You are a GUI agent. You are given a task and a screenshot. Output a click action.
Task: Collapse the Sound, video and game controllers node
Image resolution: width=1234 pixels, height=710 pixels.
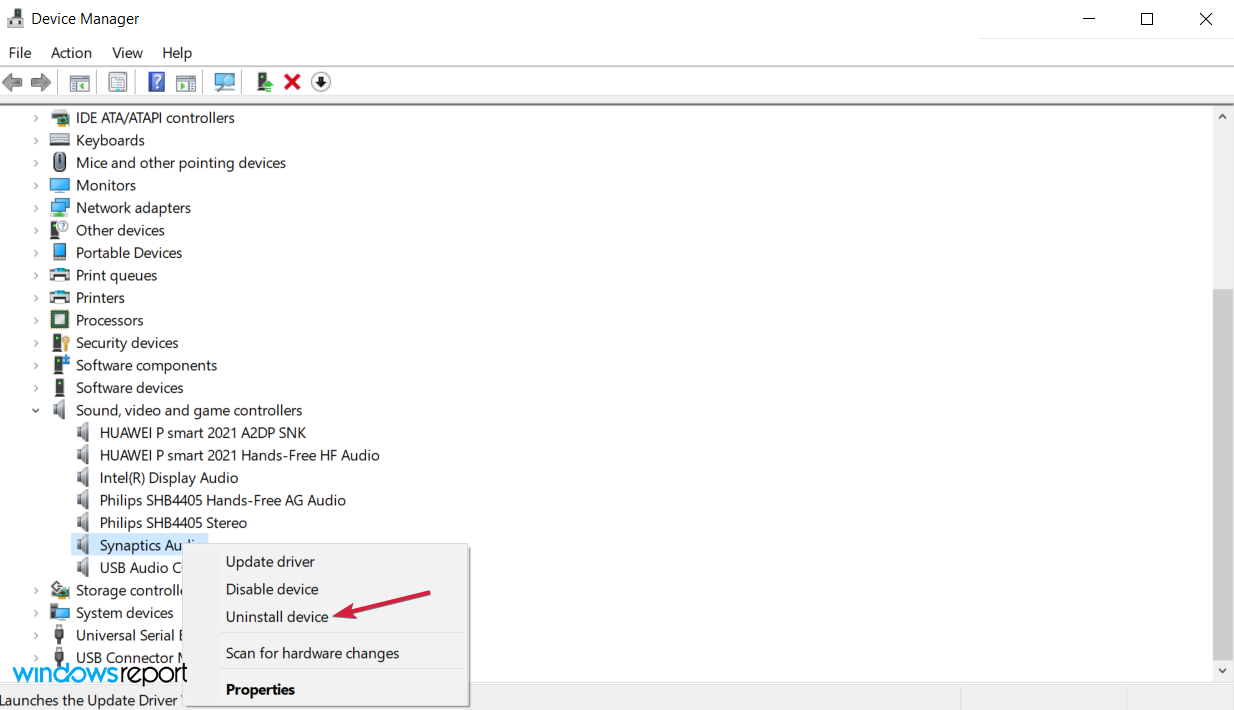(x=36, y=410)
